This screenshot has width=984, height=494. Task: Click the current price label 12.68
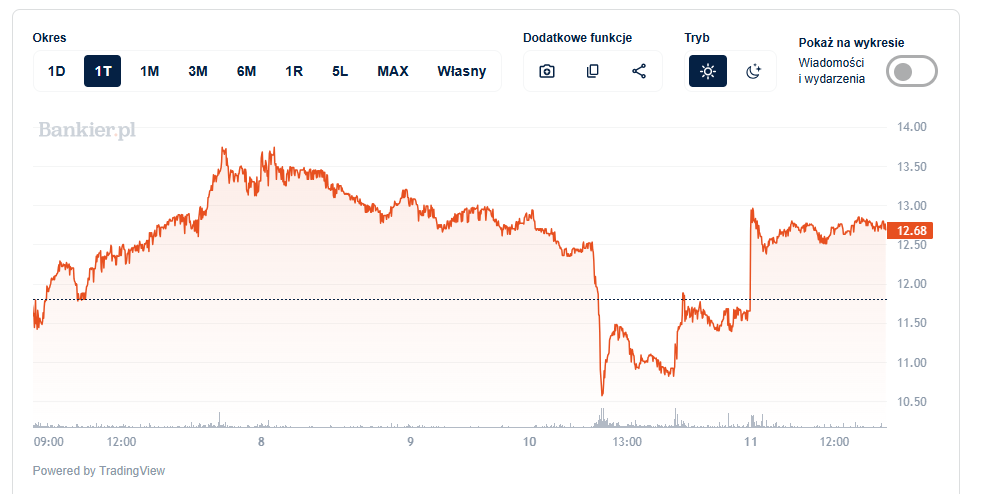pos(910,231)
